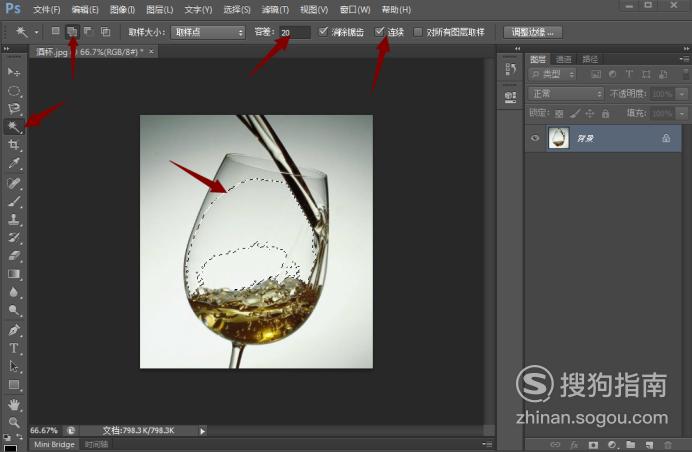Select the Elliptical Marquee tool

click(x=14, y=90)
